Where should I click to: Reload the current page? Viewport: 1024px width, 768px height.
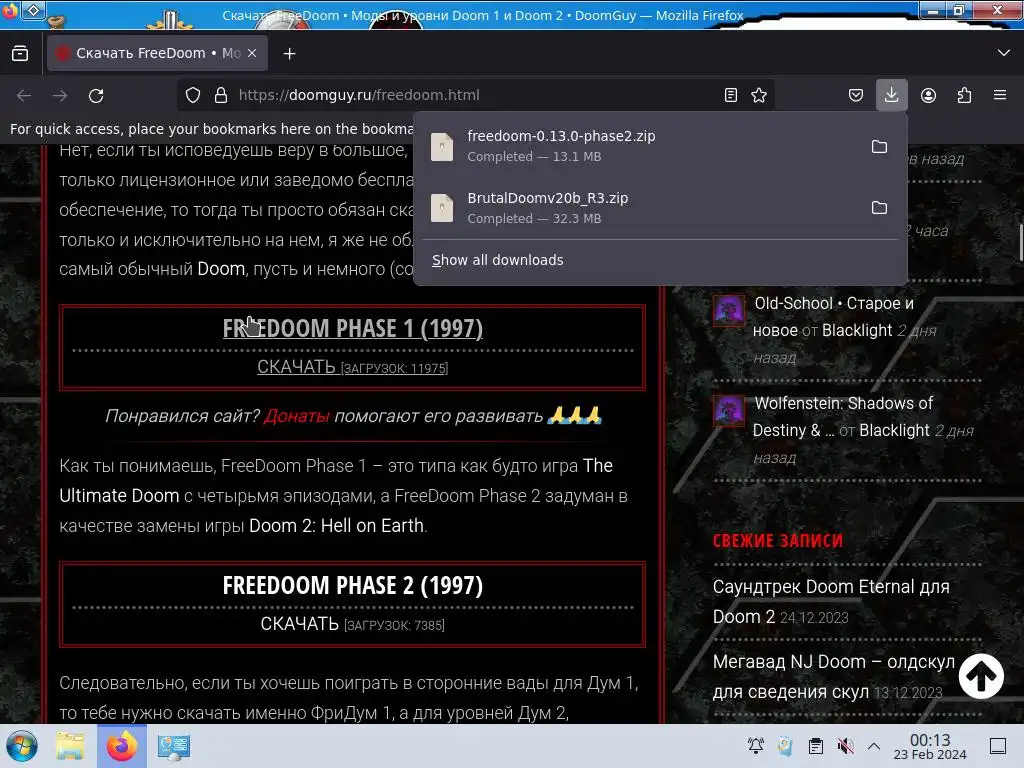(97, 95)
